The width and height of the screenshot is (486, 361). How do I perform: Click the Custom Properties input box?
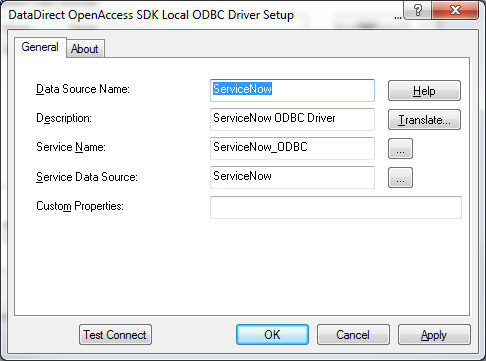336,207
